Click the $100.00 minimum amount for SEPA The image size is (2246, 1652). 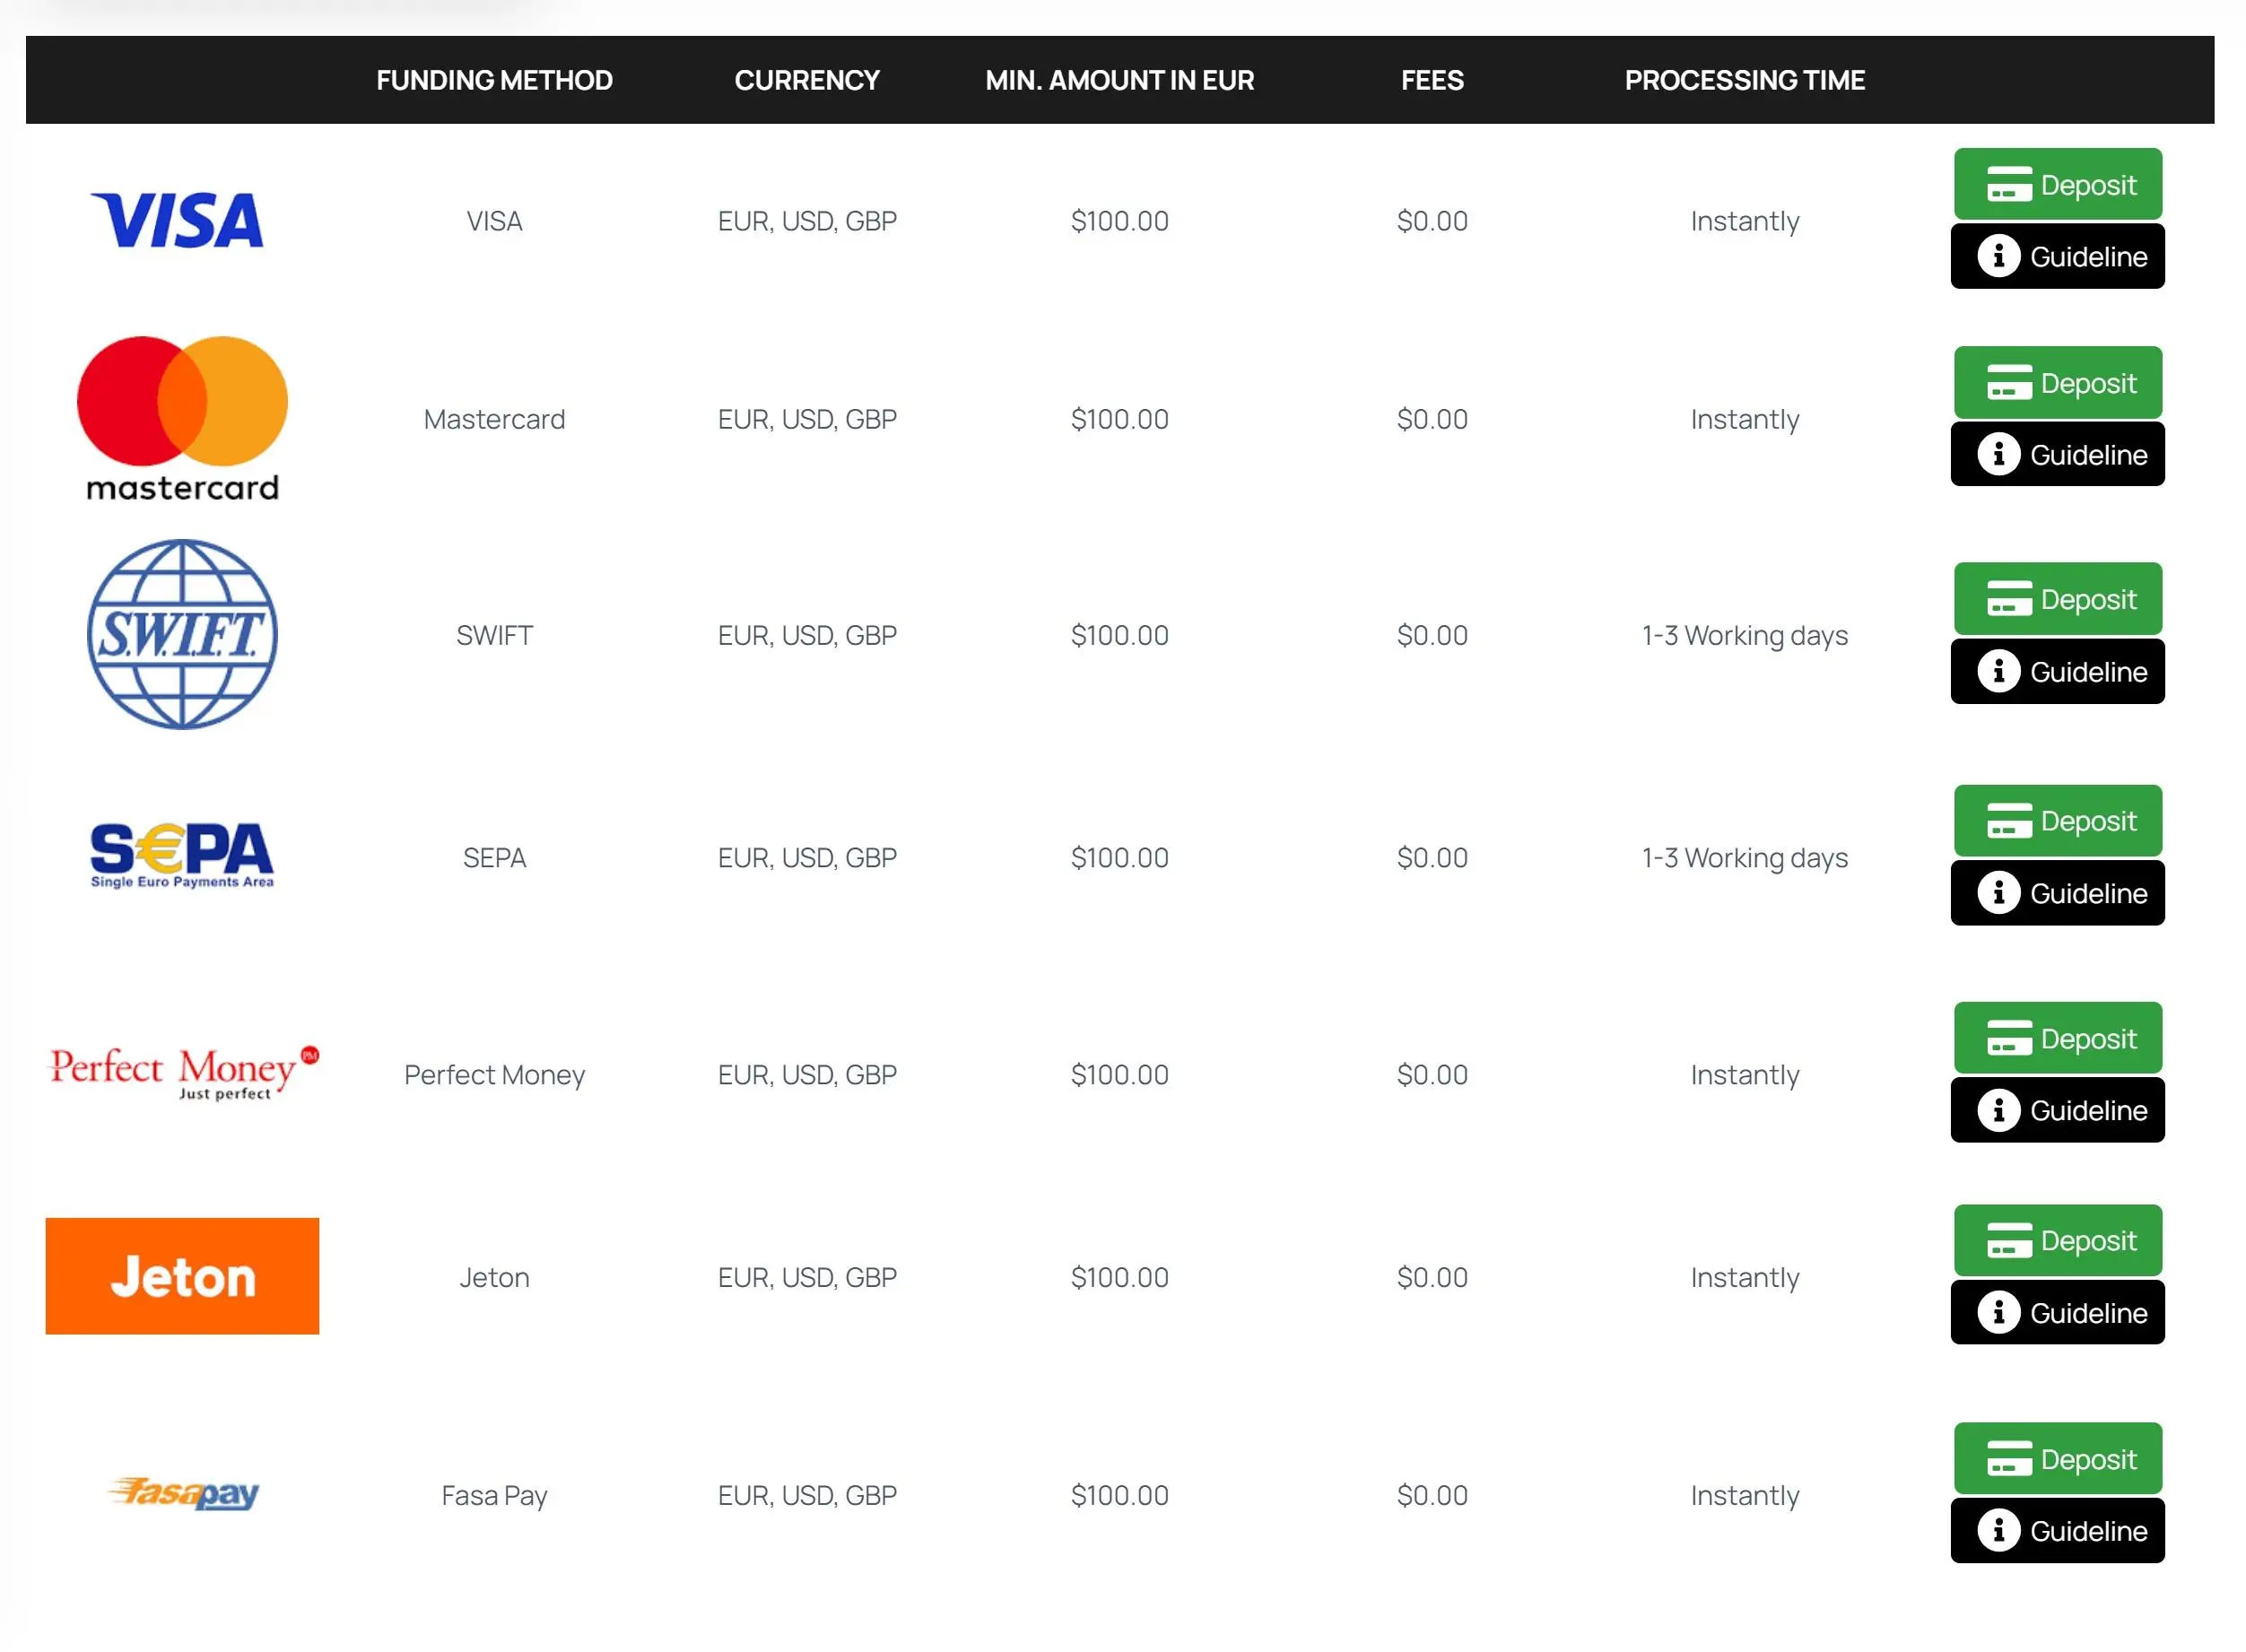(x=1119, y=857)
